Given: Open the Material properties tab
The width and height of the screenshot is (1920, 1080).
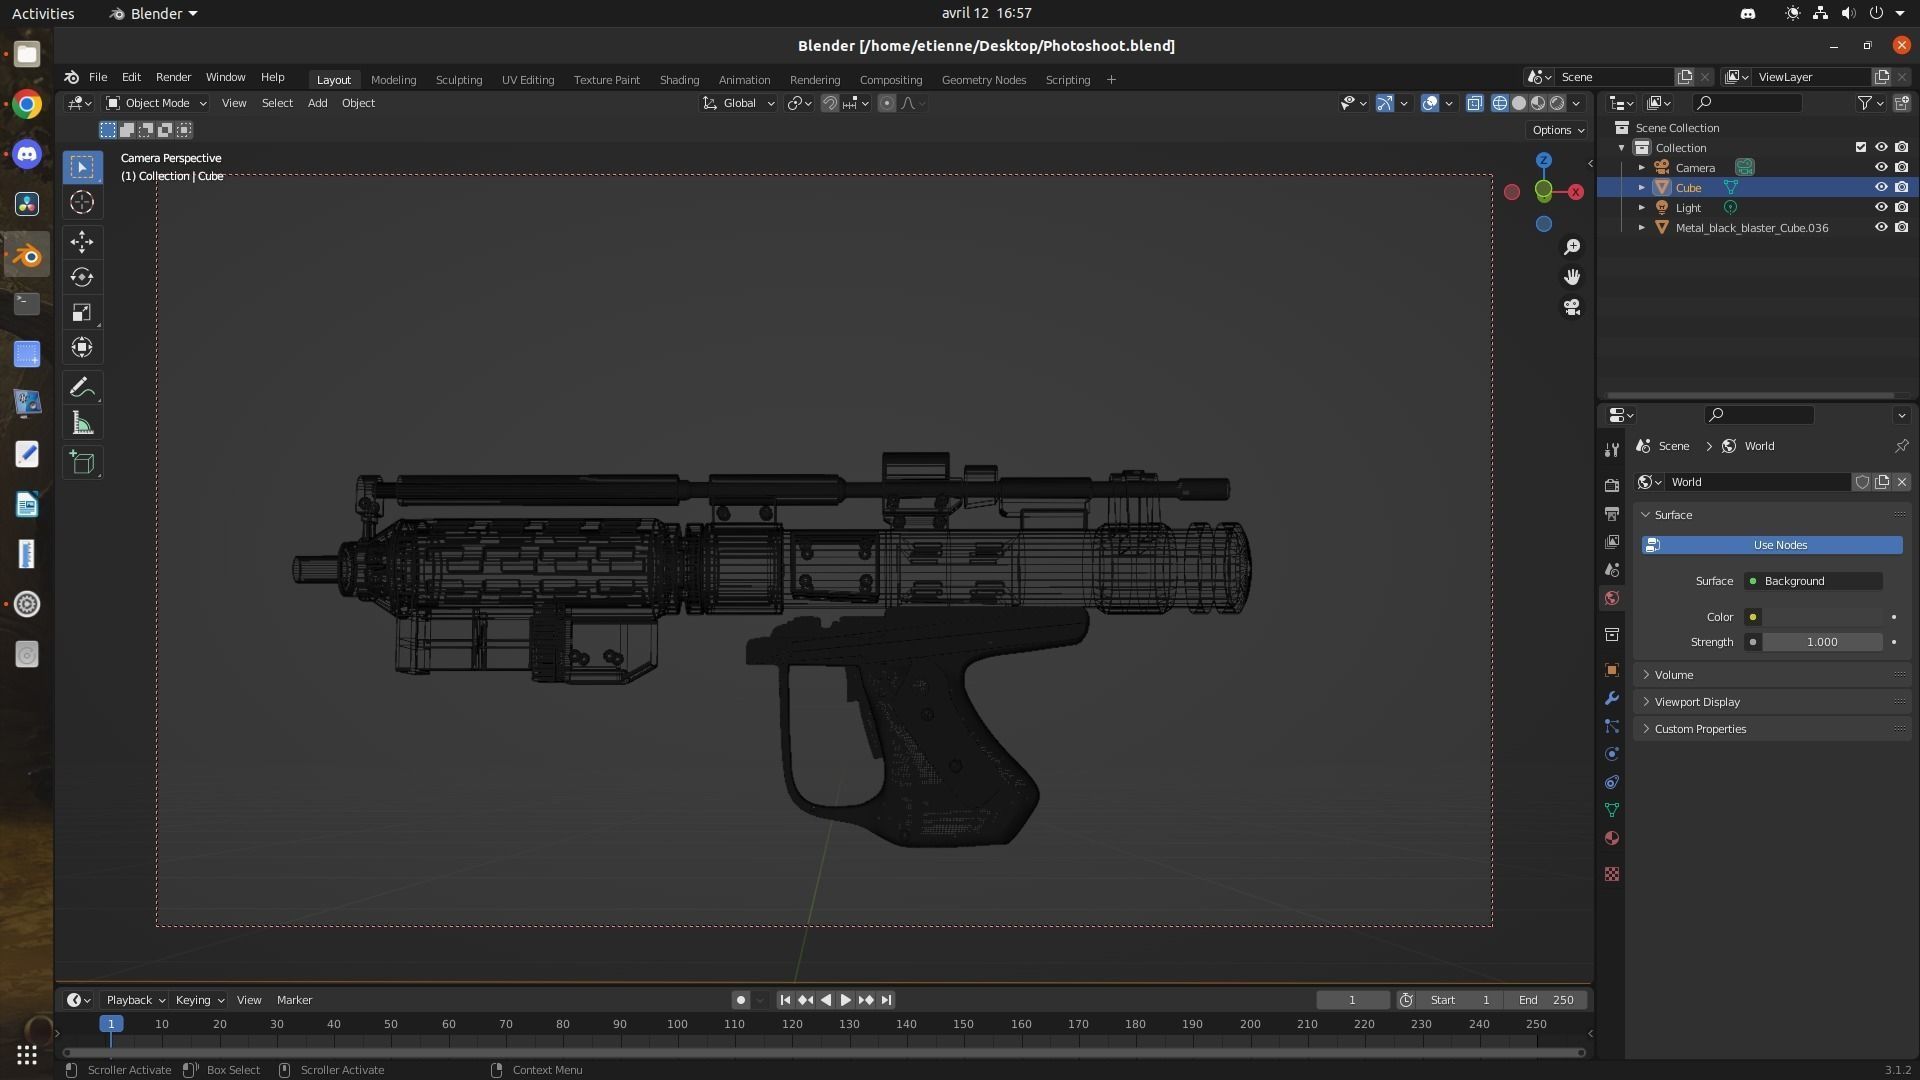Looking at the screenshot, I should [1612, 838].
